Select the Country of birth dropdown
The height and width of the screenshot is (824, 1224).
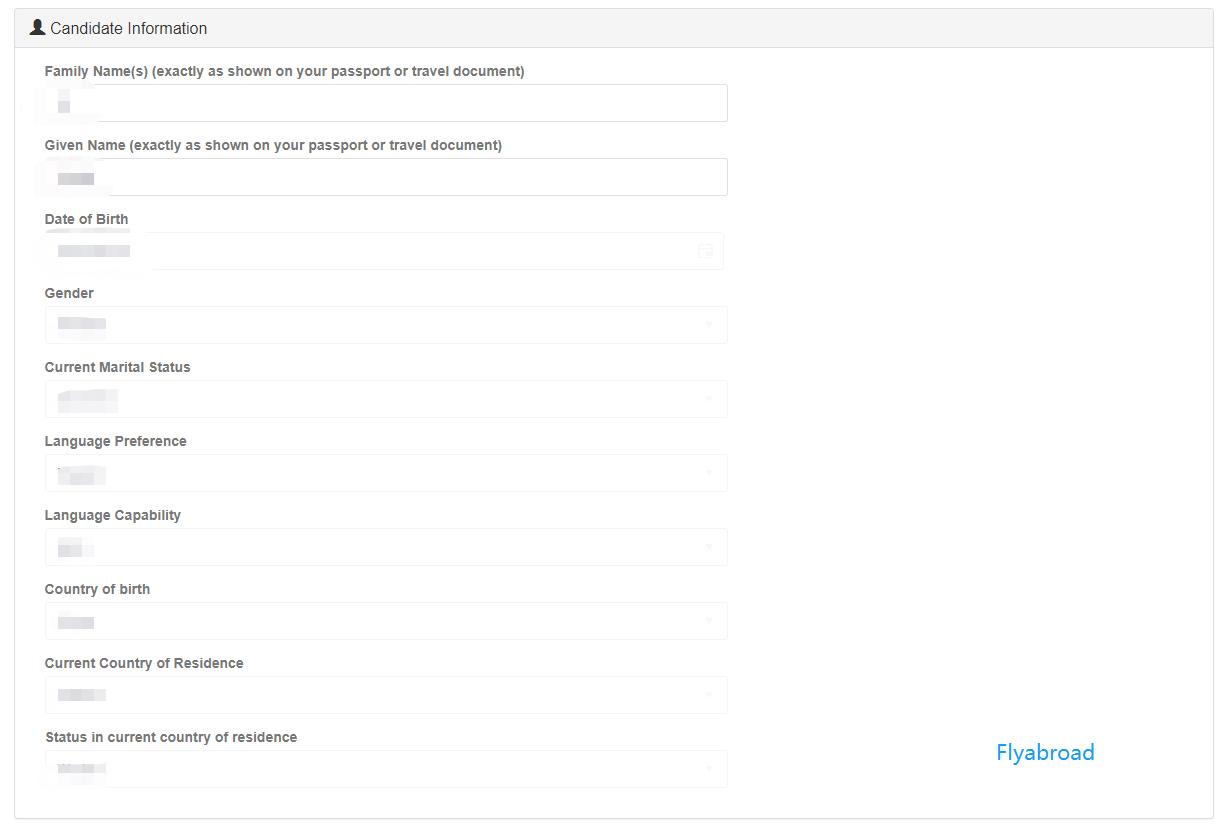[386, 621]
